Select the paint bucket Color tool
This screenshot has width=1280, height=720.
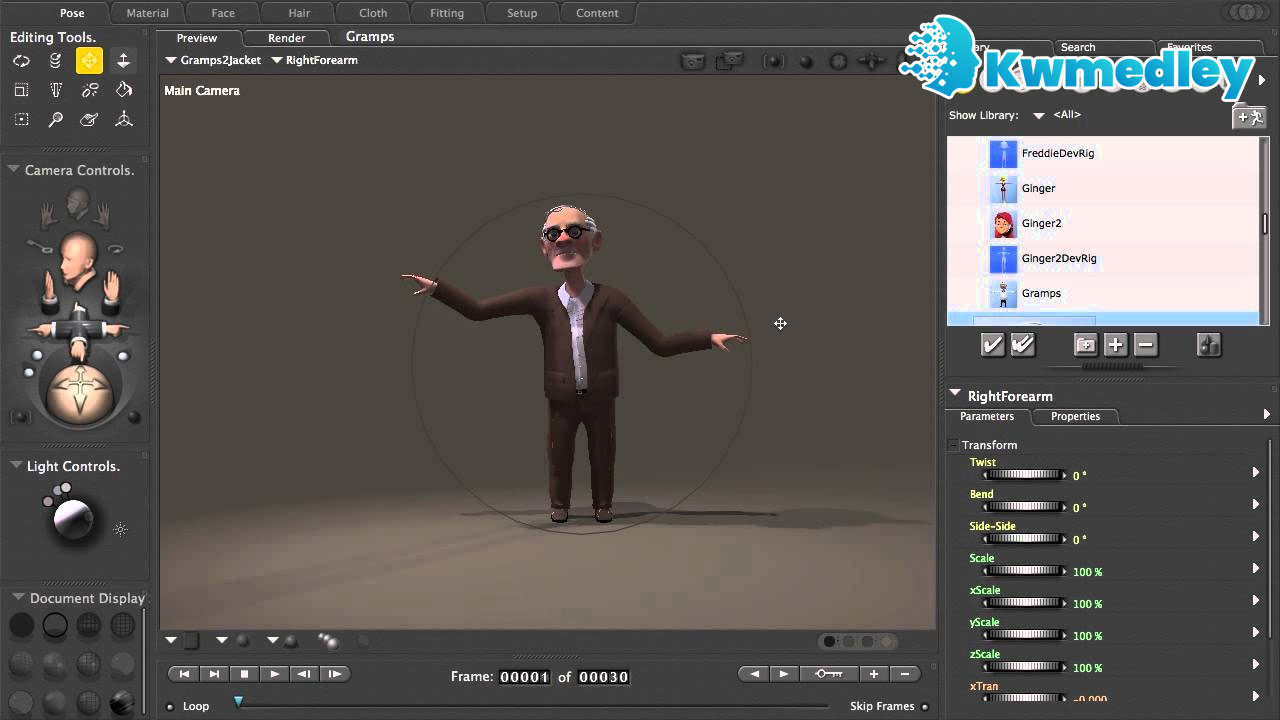tap(123, 90)
